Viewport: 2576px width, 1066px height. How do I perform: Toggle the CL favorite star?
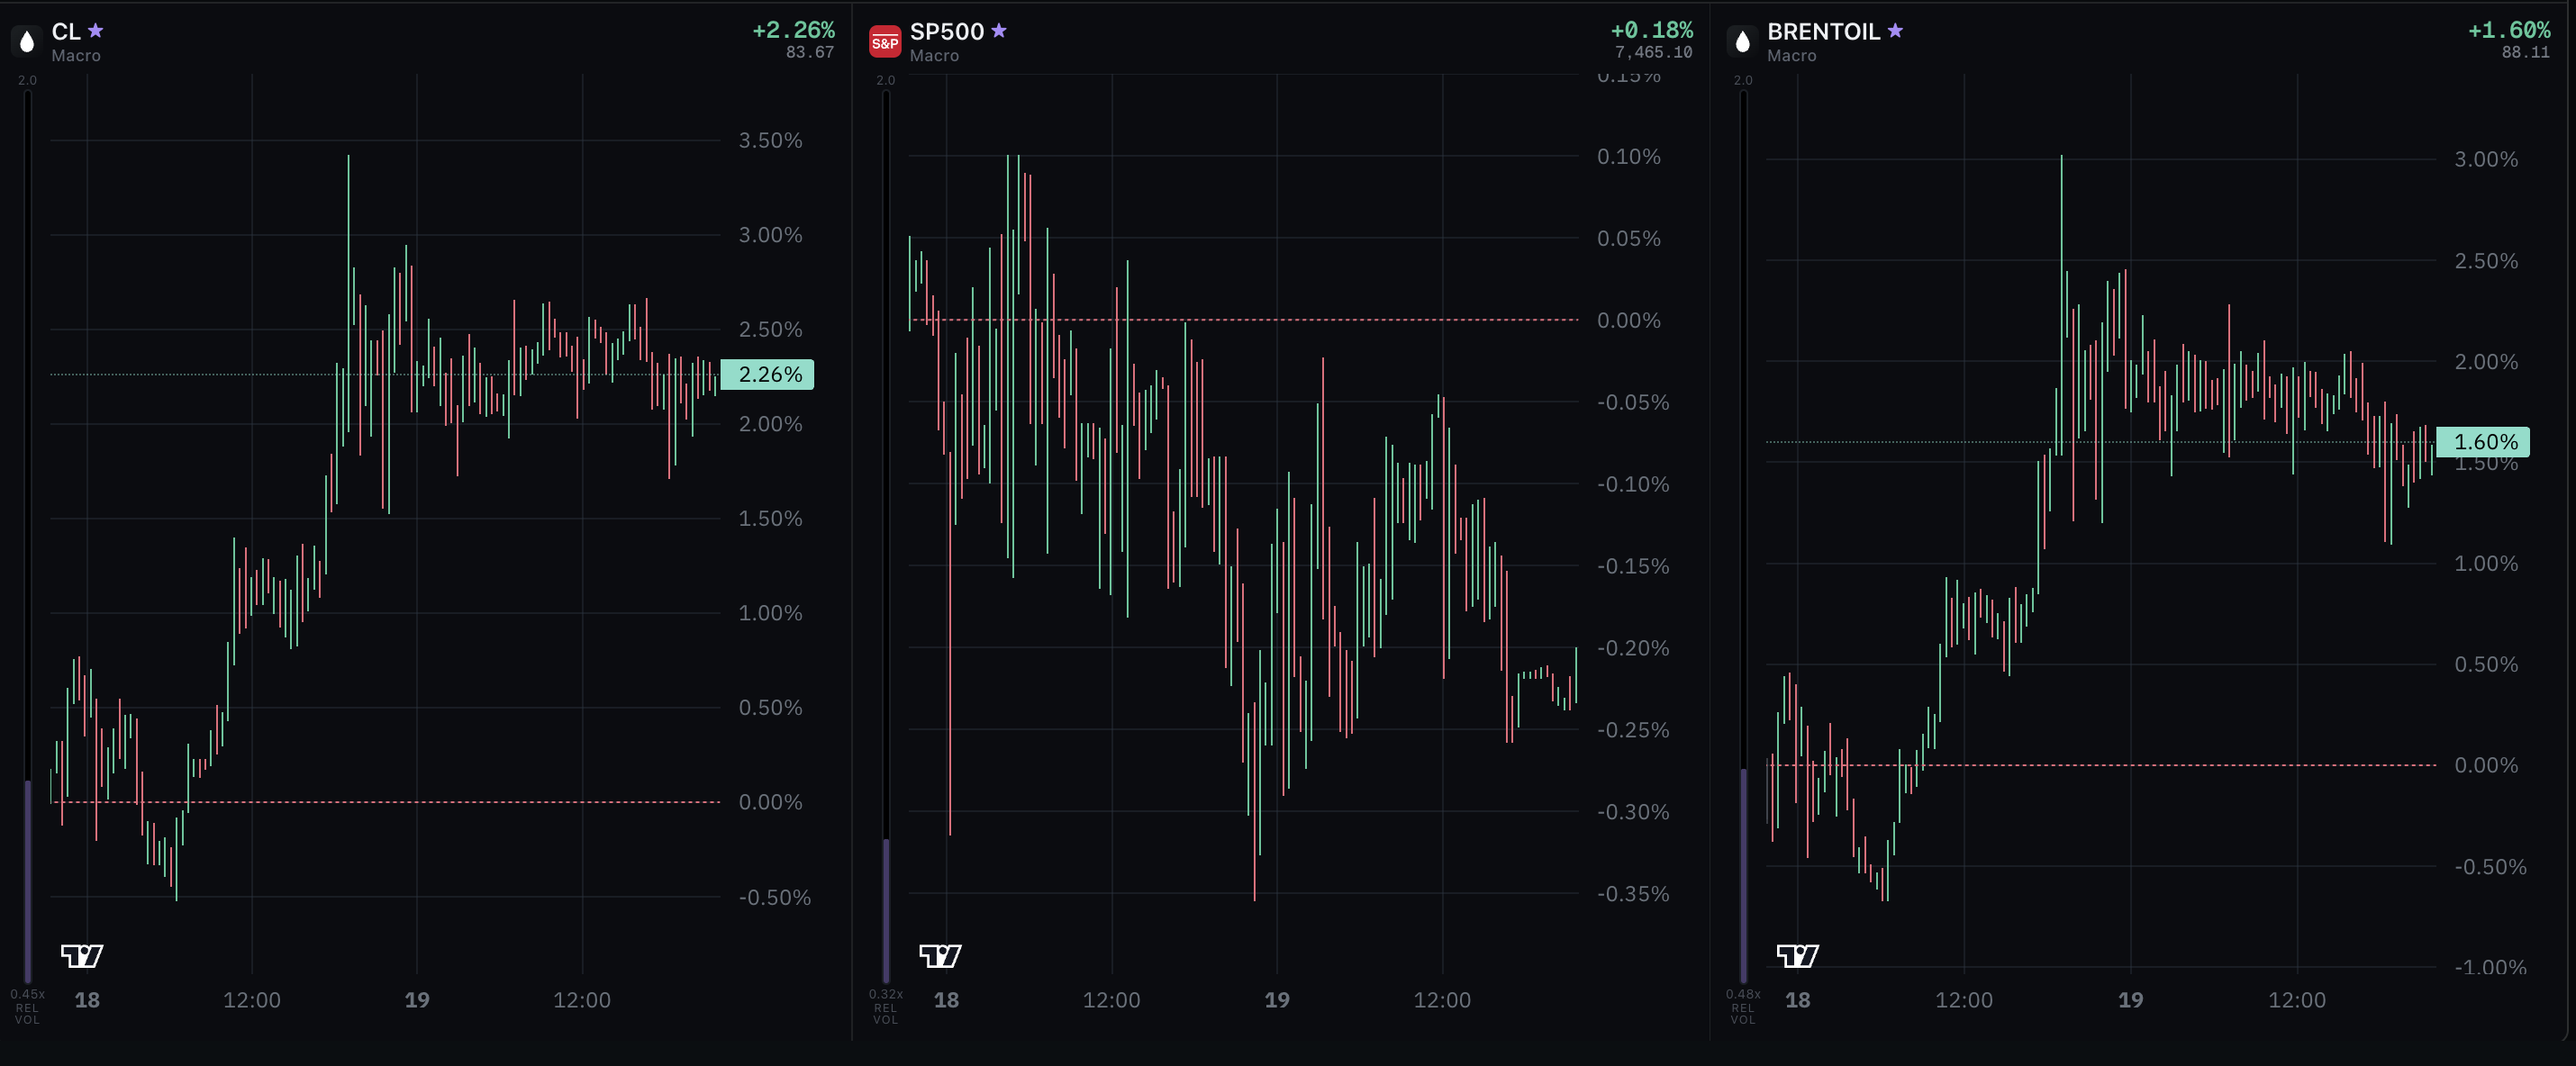coord(96,31)
